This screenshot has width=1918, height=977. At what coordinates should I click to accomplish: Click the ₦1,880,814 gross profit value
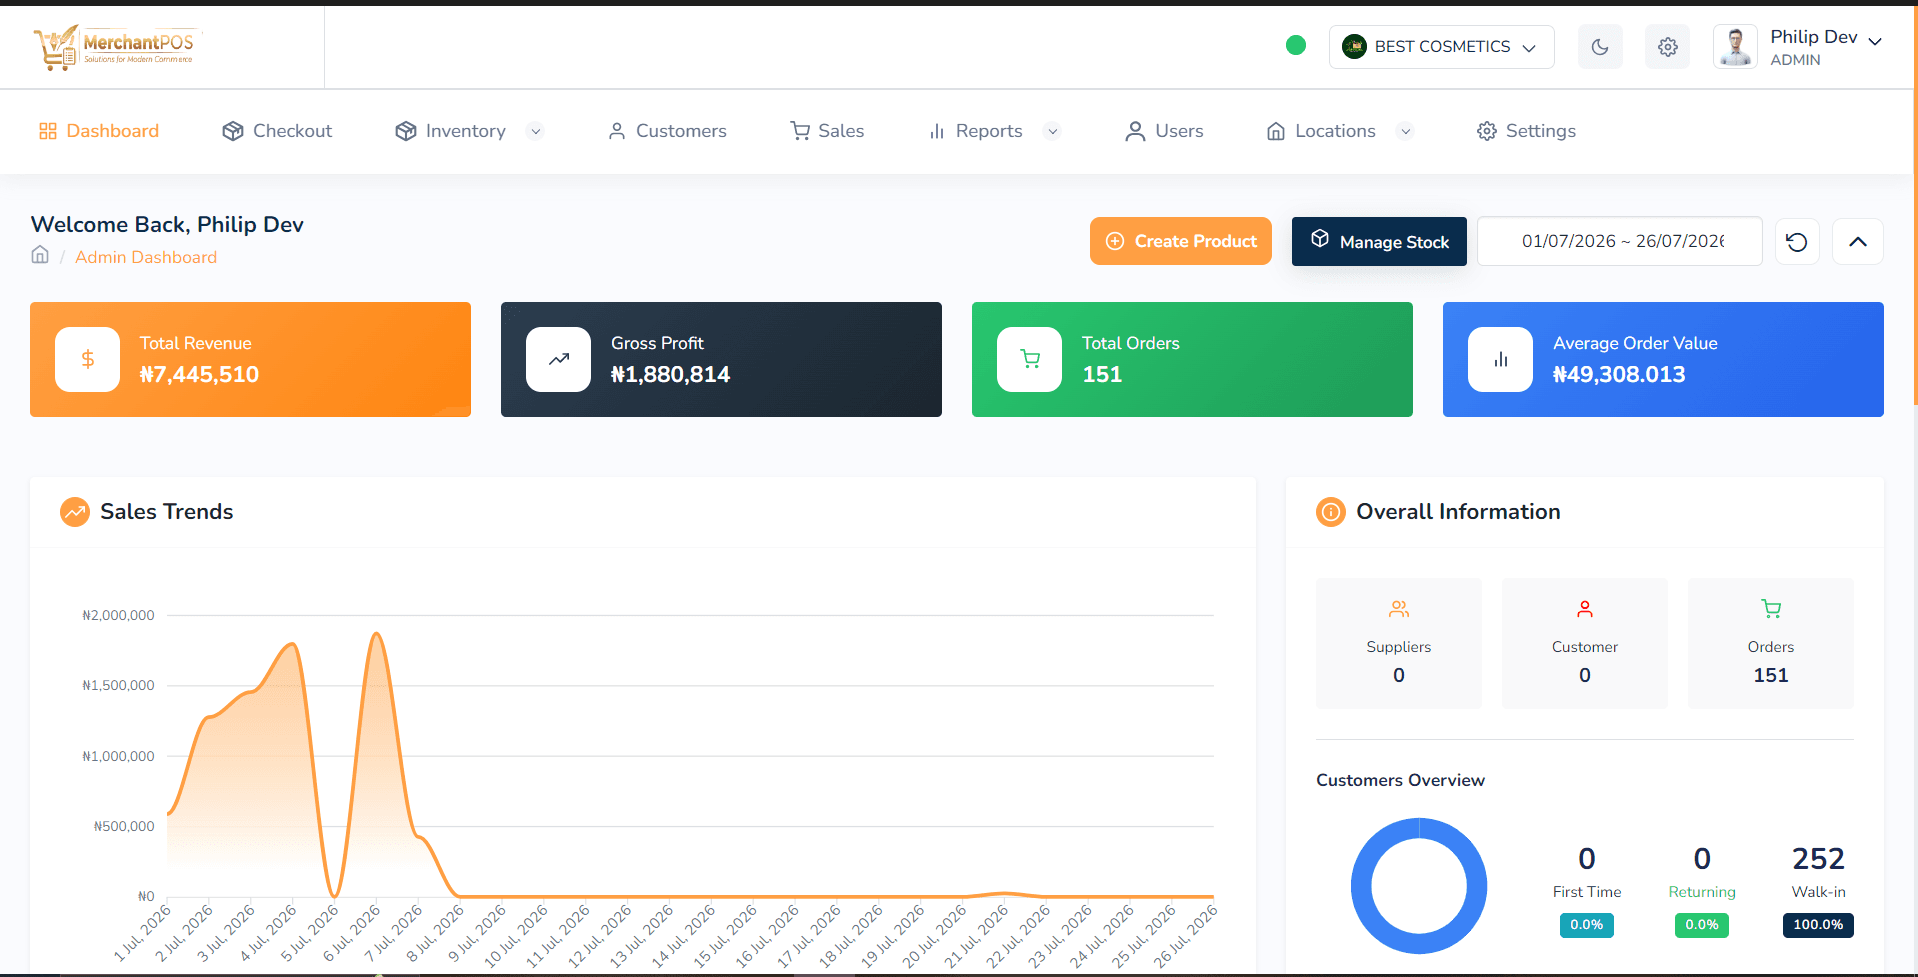pyautogui.click(x=670, y=374)
